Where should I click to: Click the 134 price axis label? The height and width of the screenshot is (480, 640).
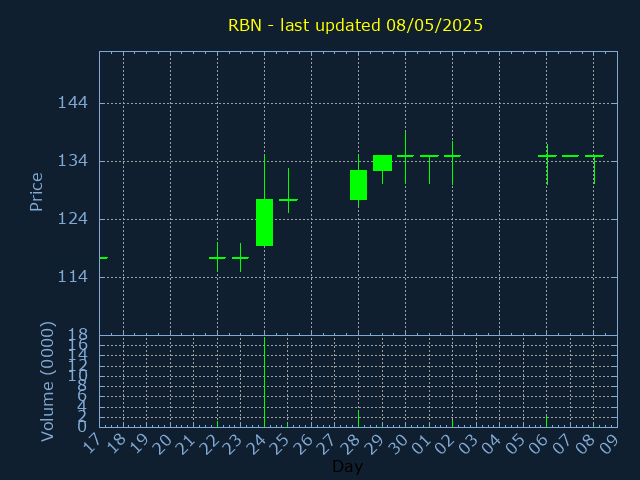click(x=73, y=161)
